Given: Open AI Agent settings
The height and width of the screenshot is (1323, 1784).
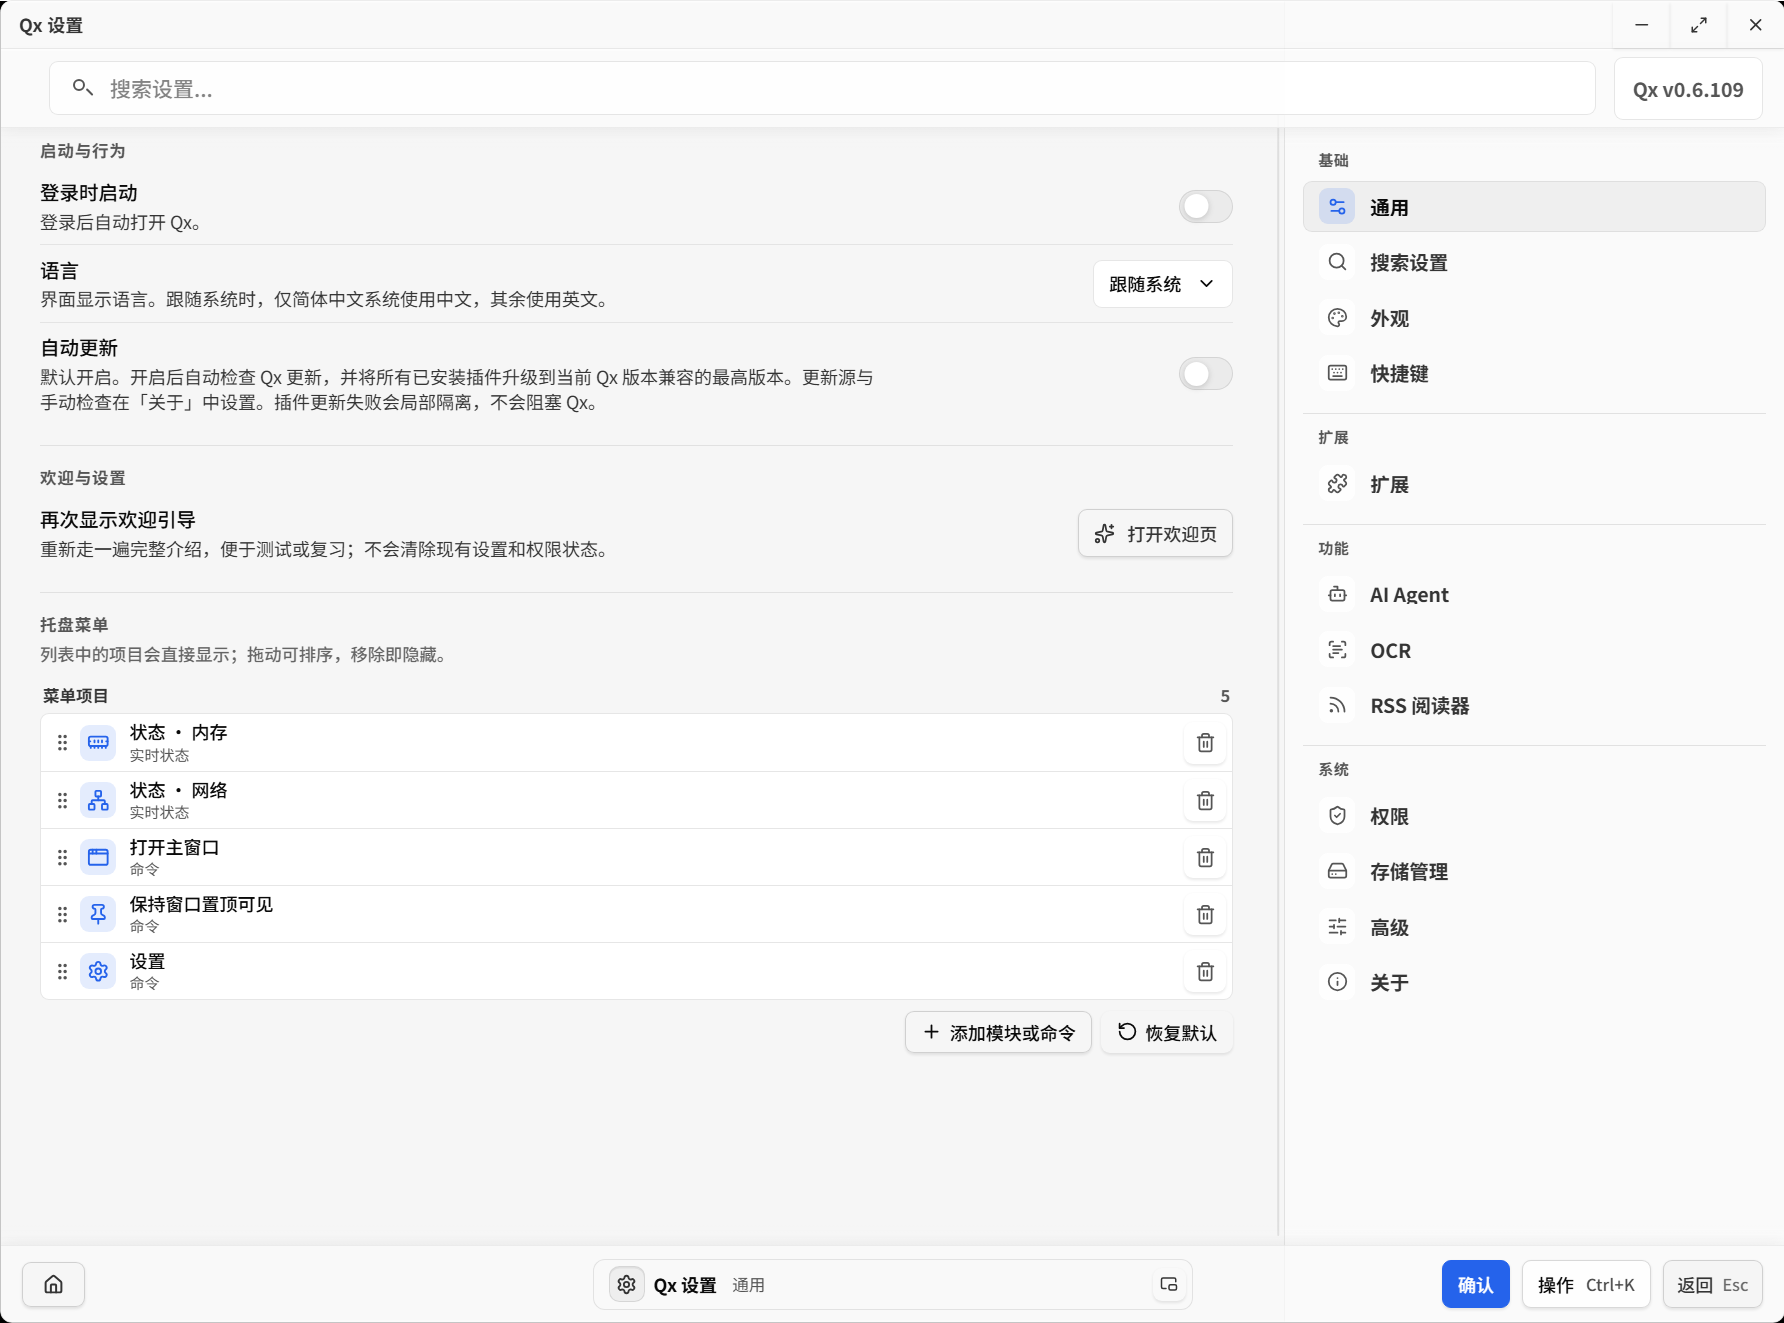Looking at the screenshot, I should 1534,595.
